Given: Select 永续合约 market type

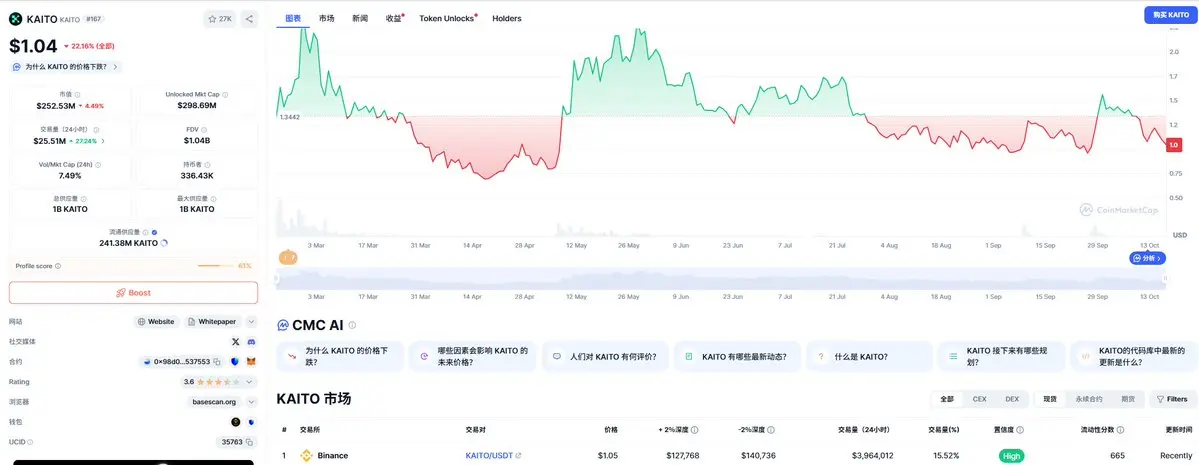Looking at the screenshot, I should click(1089, 399).
